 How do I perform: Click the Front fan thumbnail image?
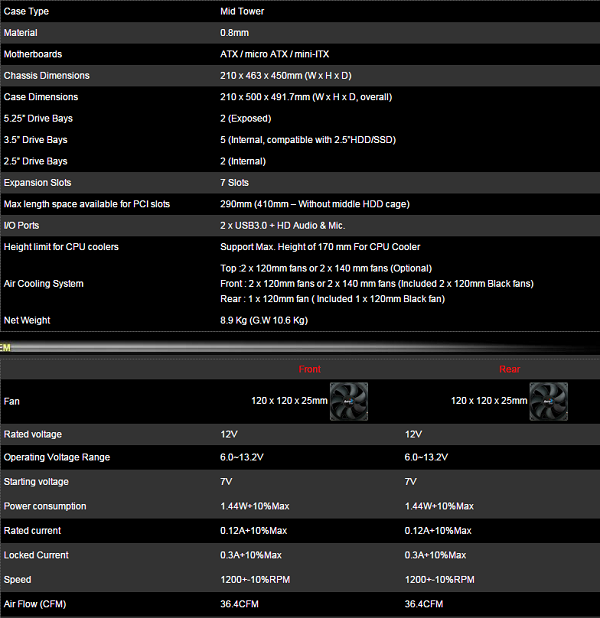point(349,401)
